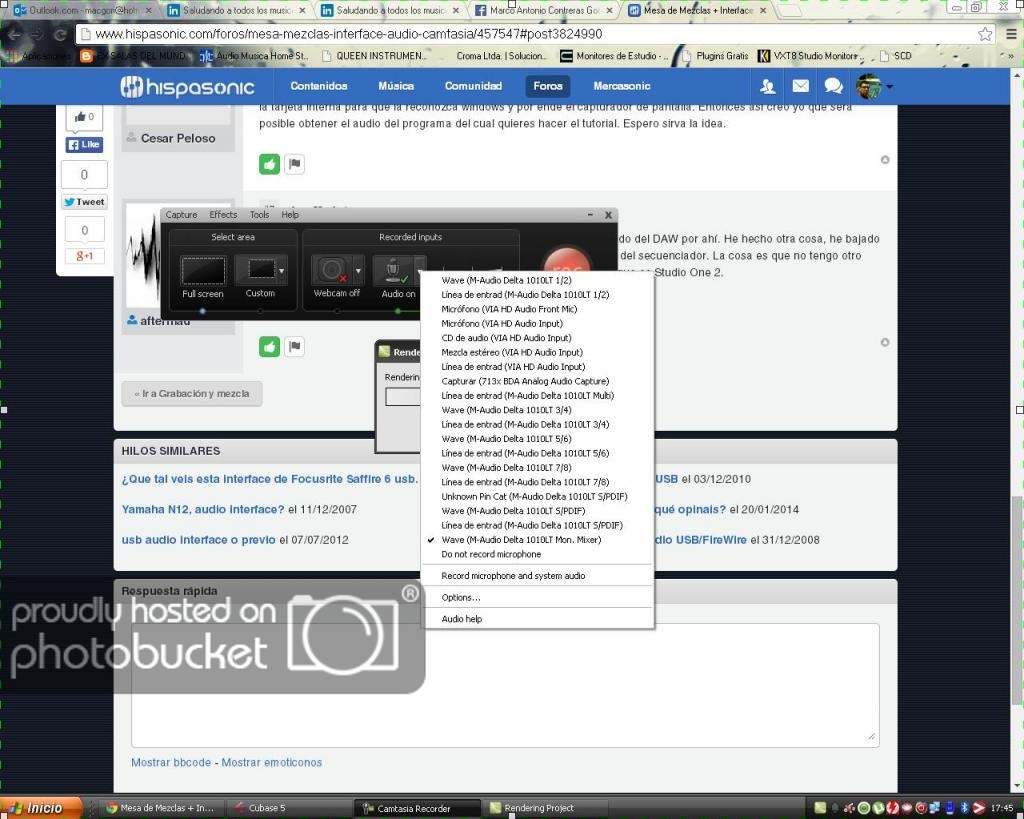1024x819 pixels.
Task: Click the red rec button
Action: click(x=567, y=262)
